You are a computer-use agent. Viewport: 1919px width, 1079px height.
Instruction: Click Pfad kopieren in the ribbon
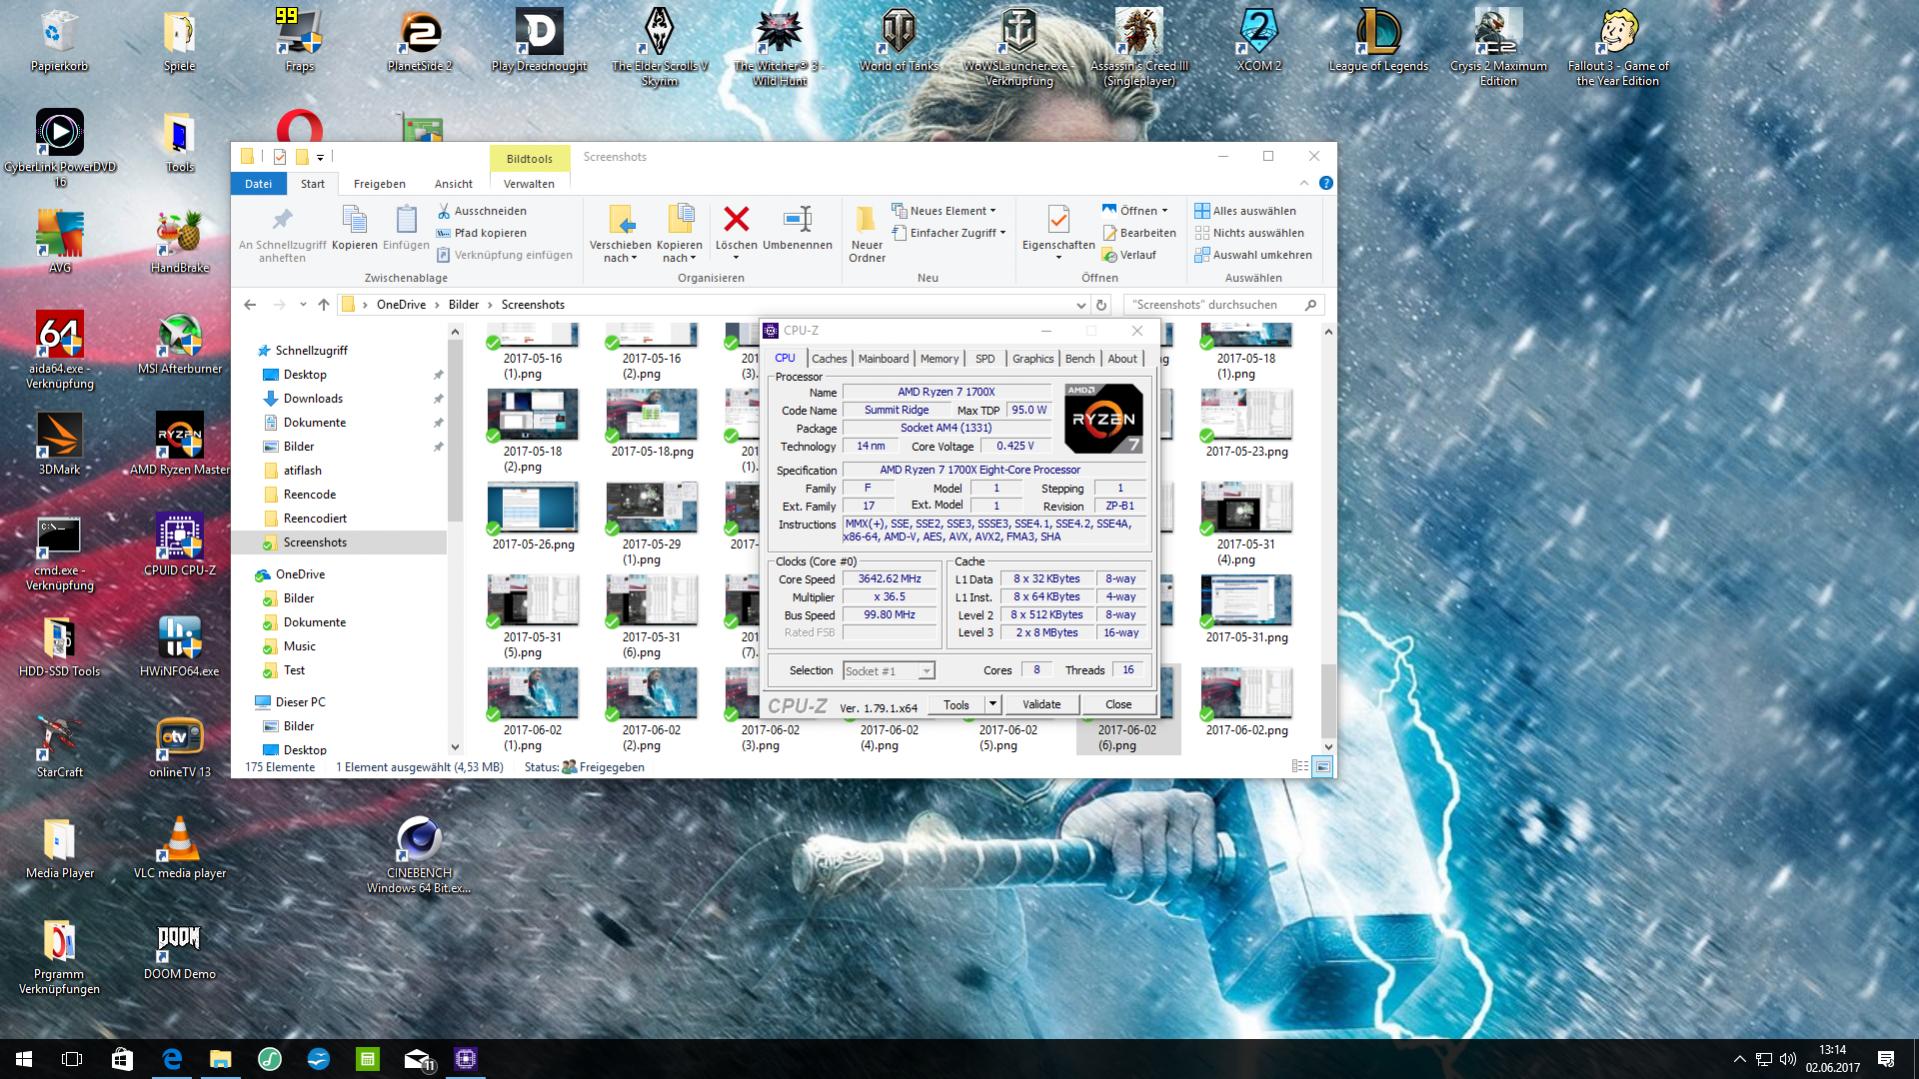[481, 233]
